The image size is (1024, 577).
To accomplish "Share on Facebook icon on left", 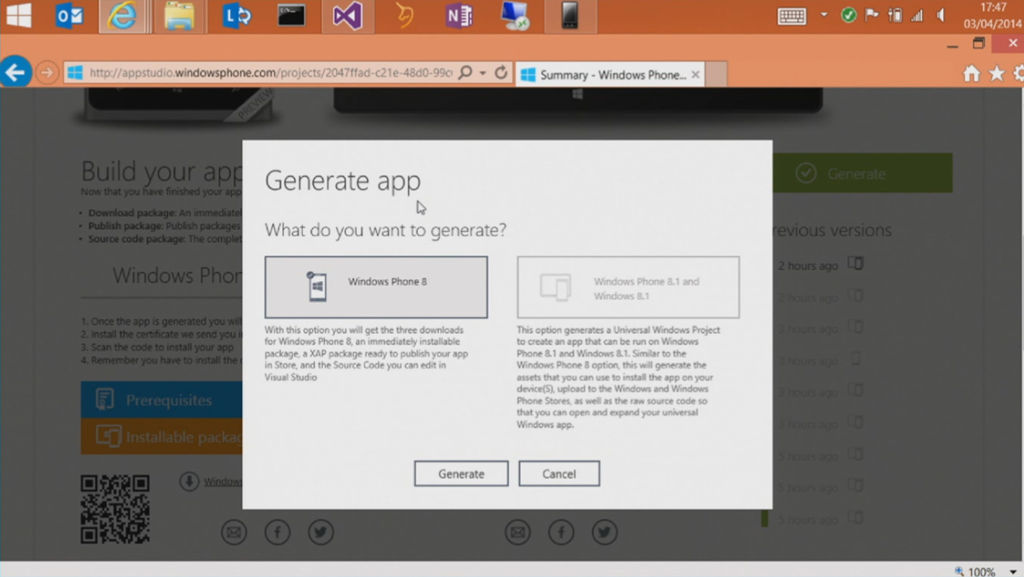I will tap(278, 532).
